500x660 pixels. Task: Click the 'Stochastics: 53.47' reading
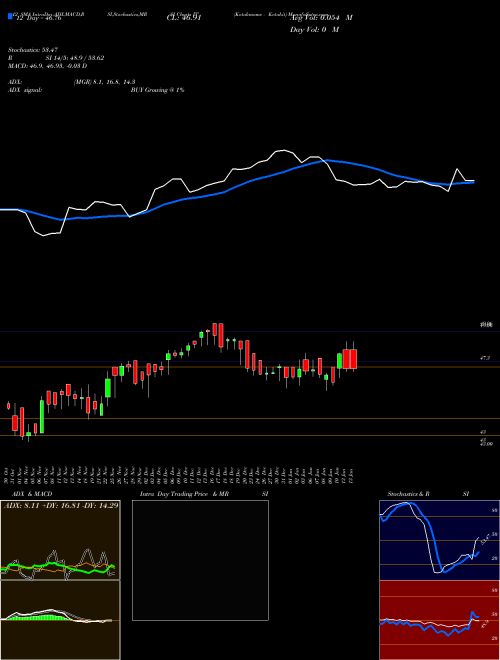click(x=32, y=50)
